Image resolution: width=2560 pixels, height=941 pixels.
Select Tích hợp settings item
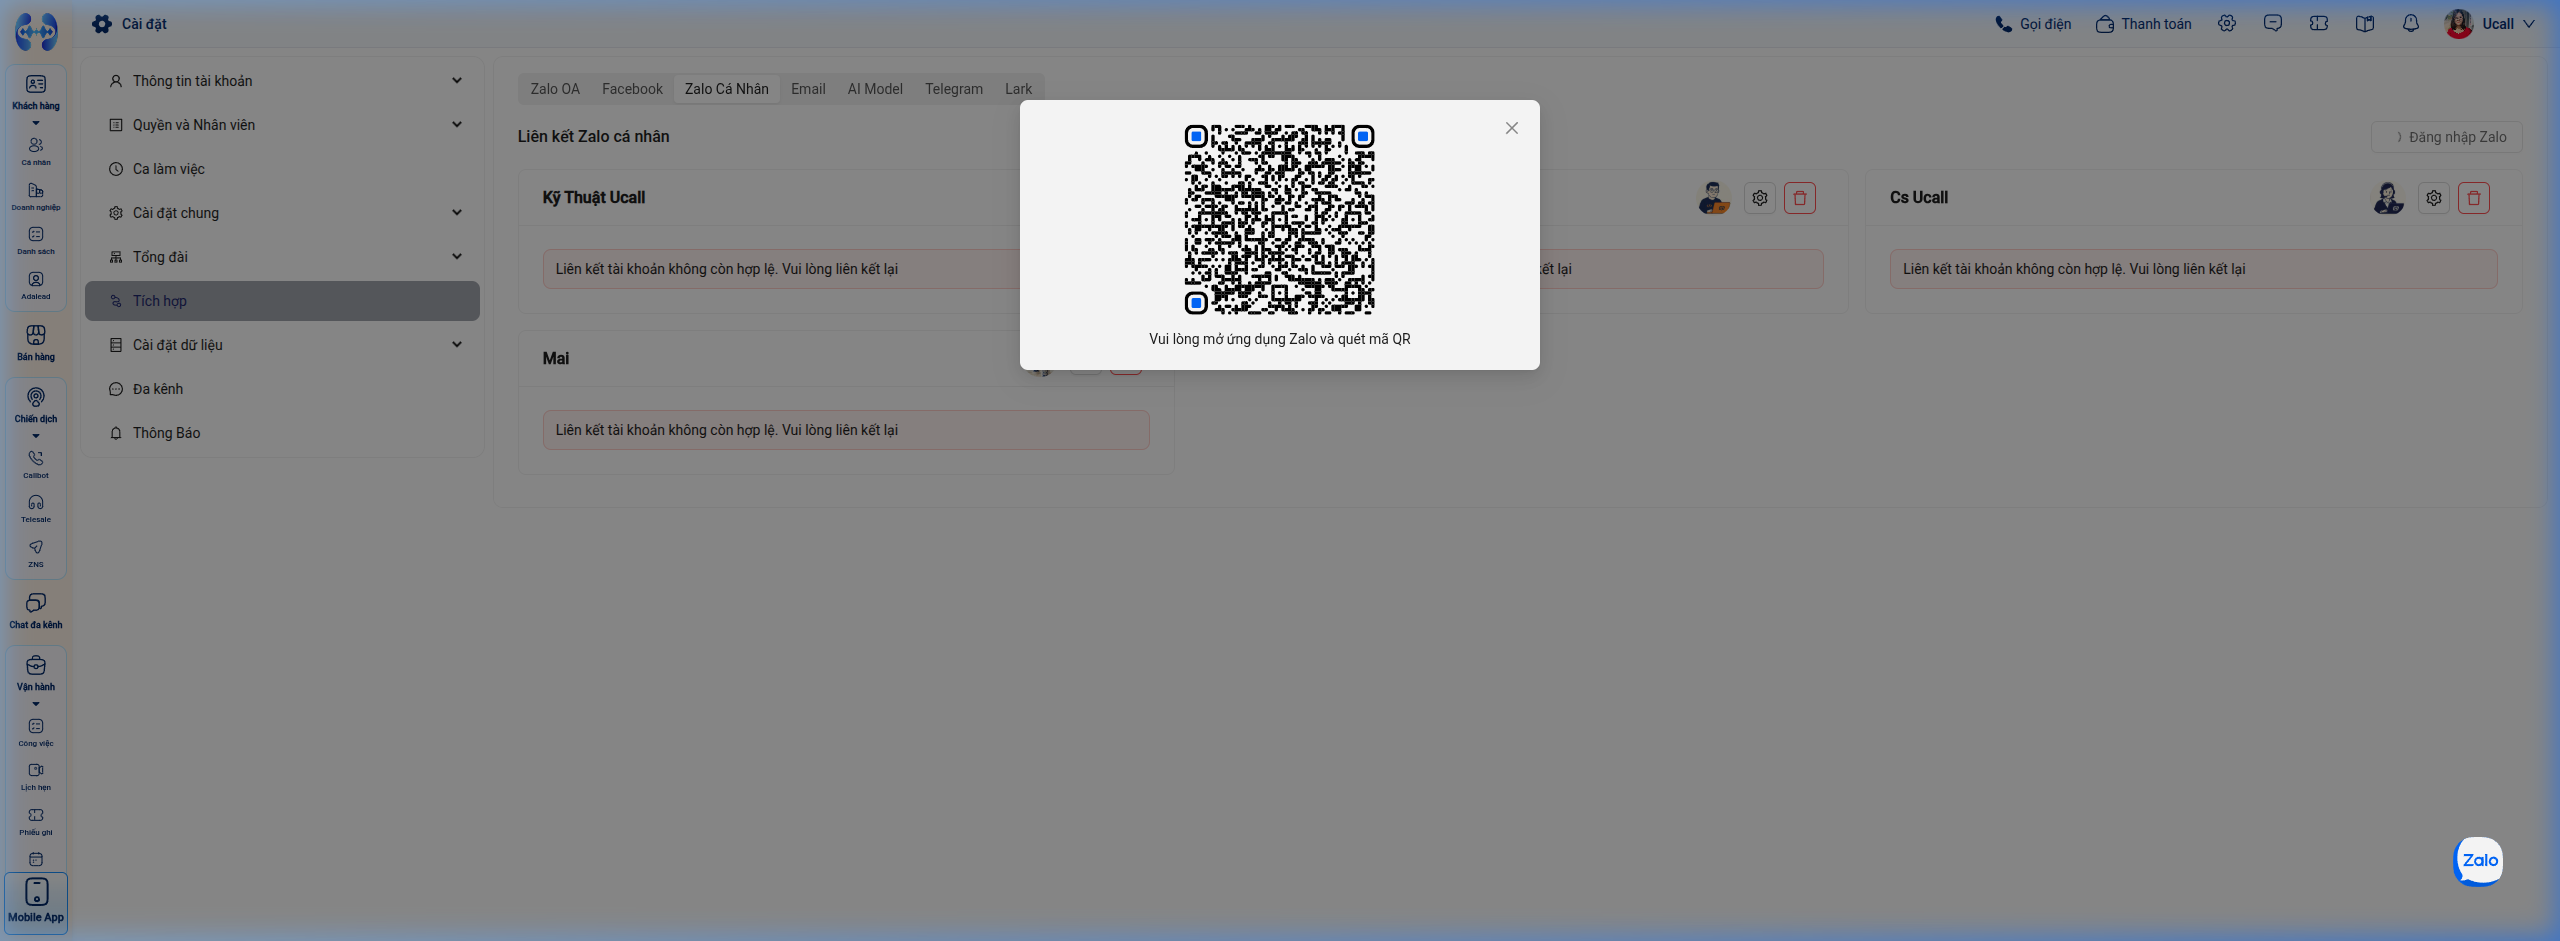pyautogui.click(x=283, y=301)
